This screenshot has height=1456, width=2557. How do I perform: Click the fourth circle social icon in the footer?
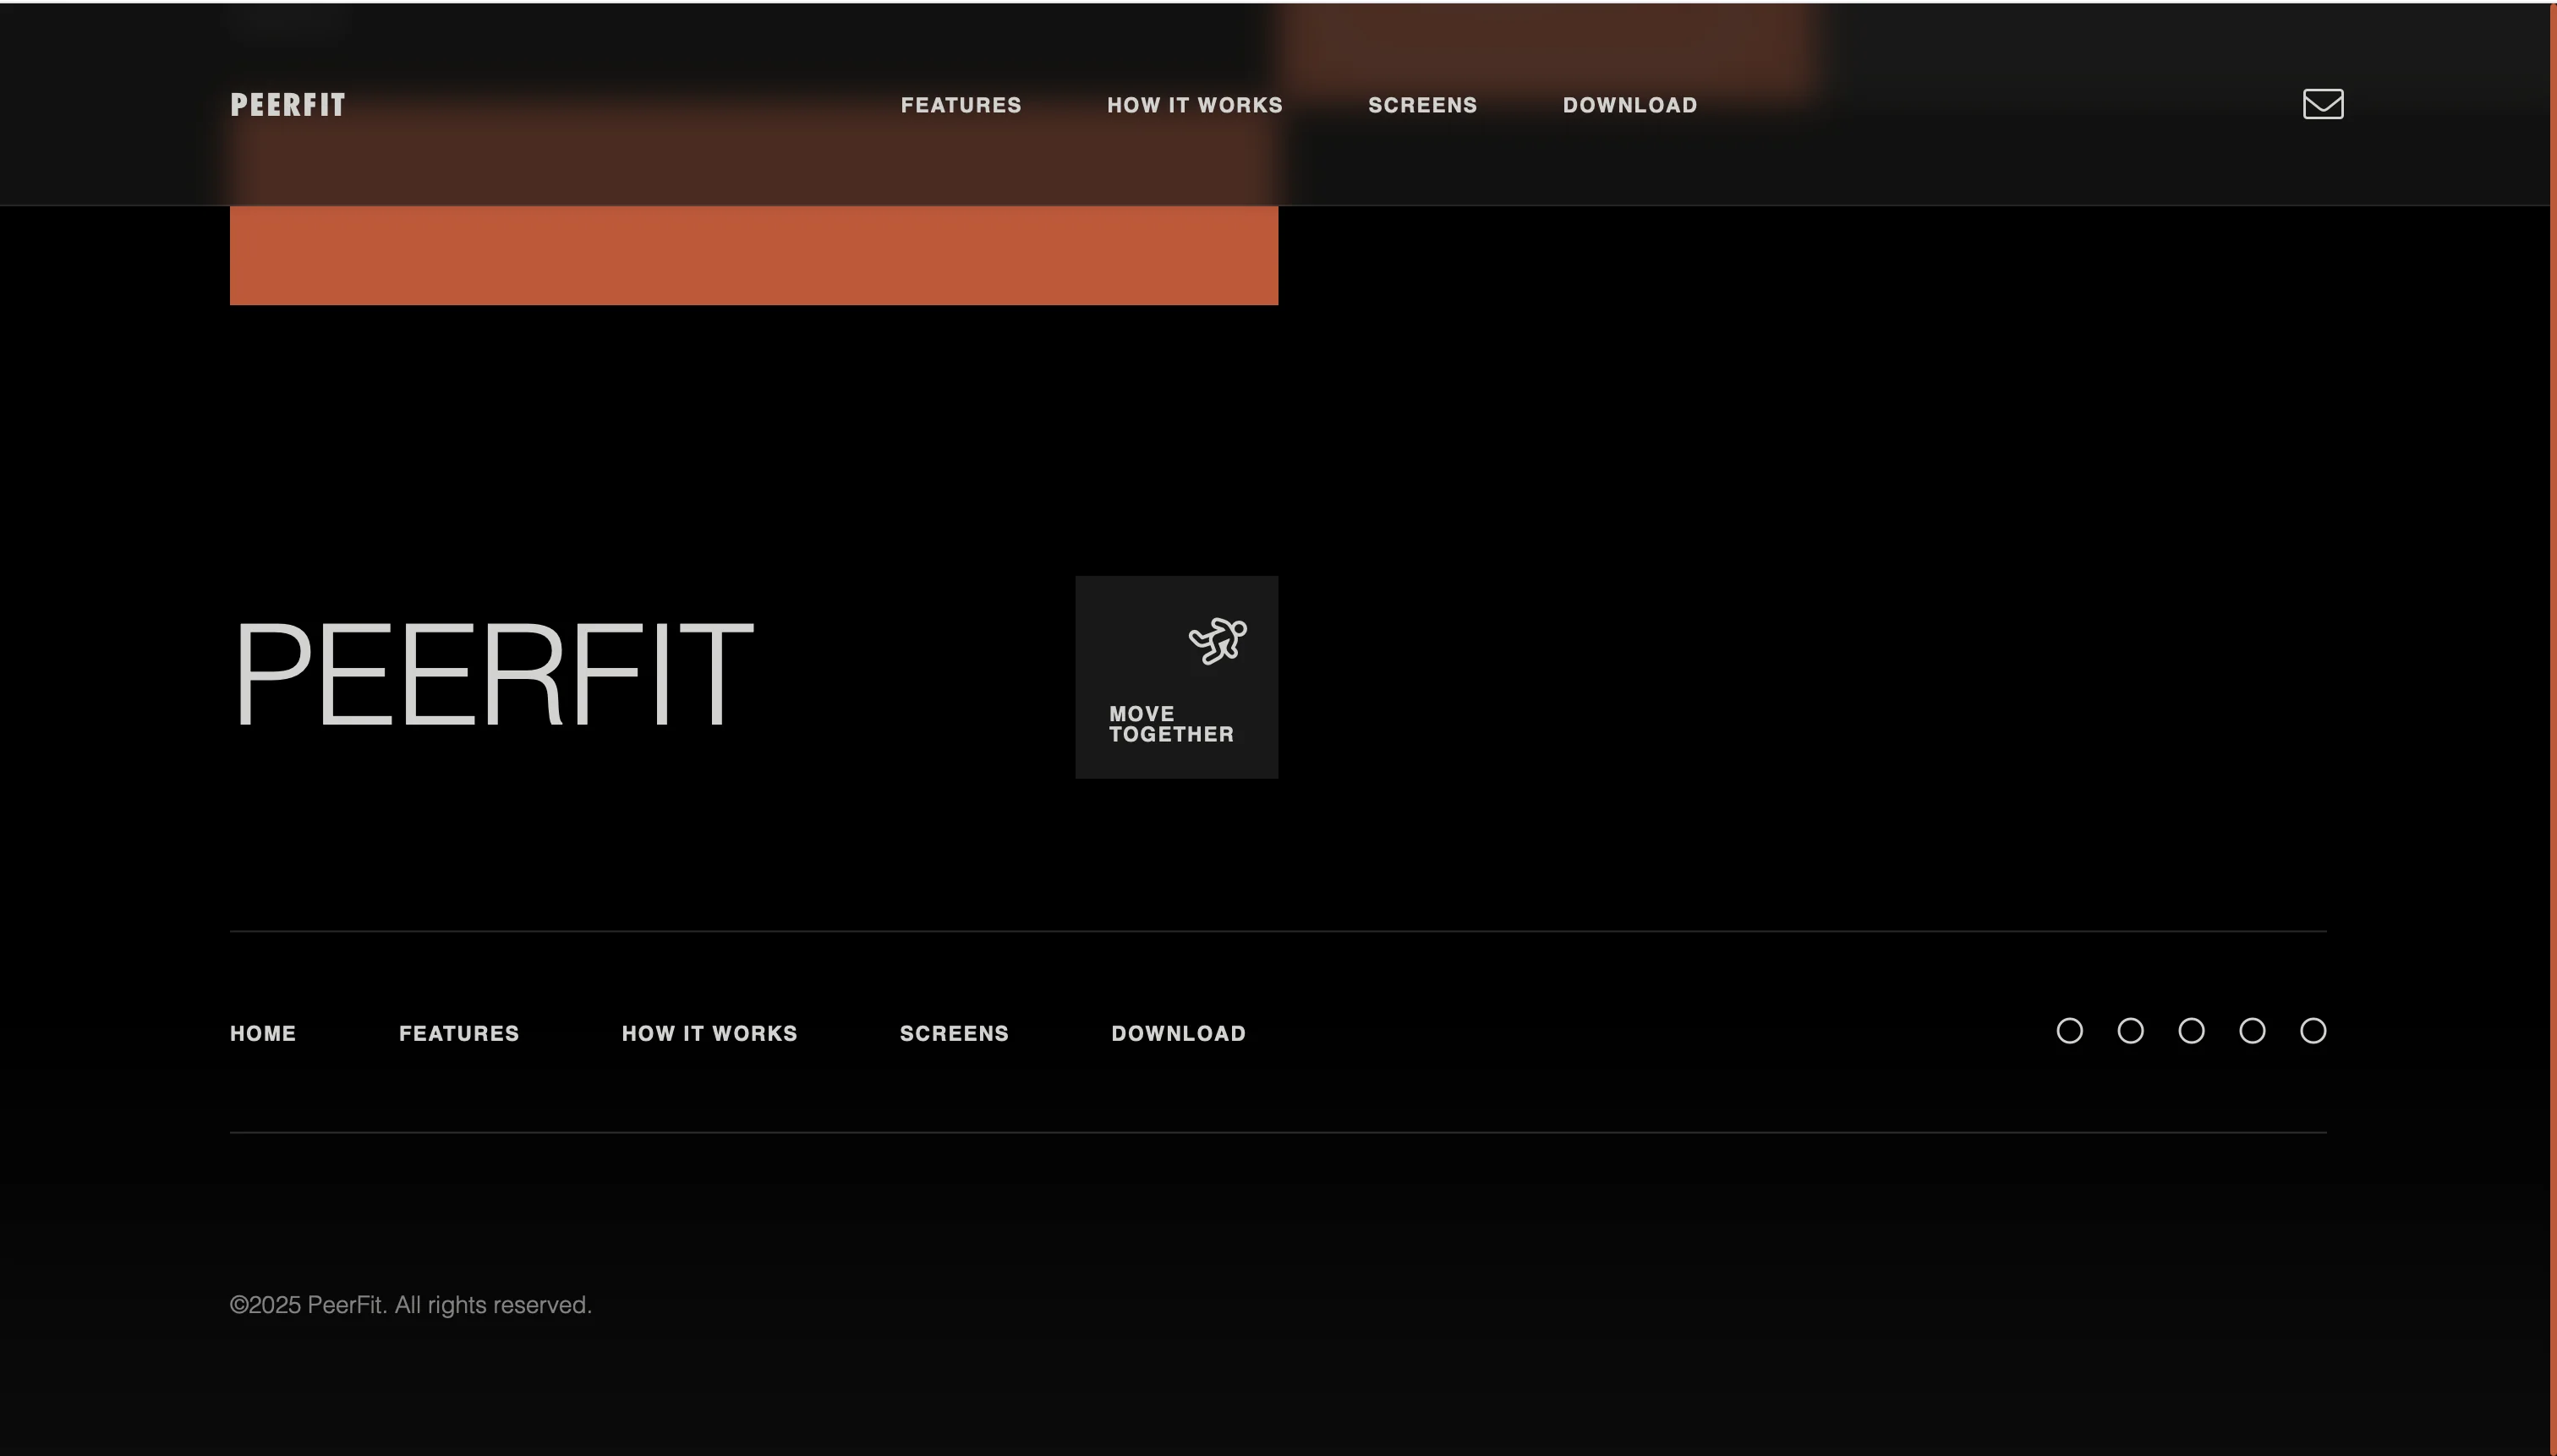coord(2252,1031)
